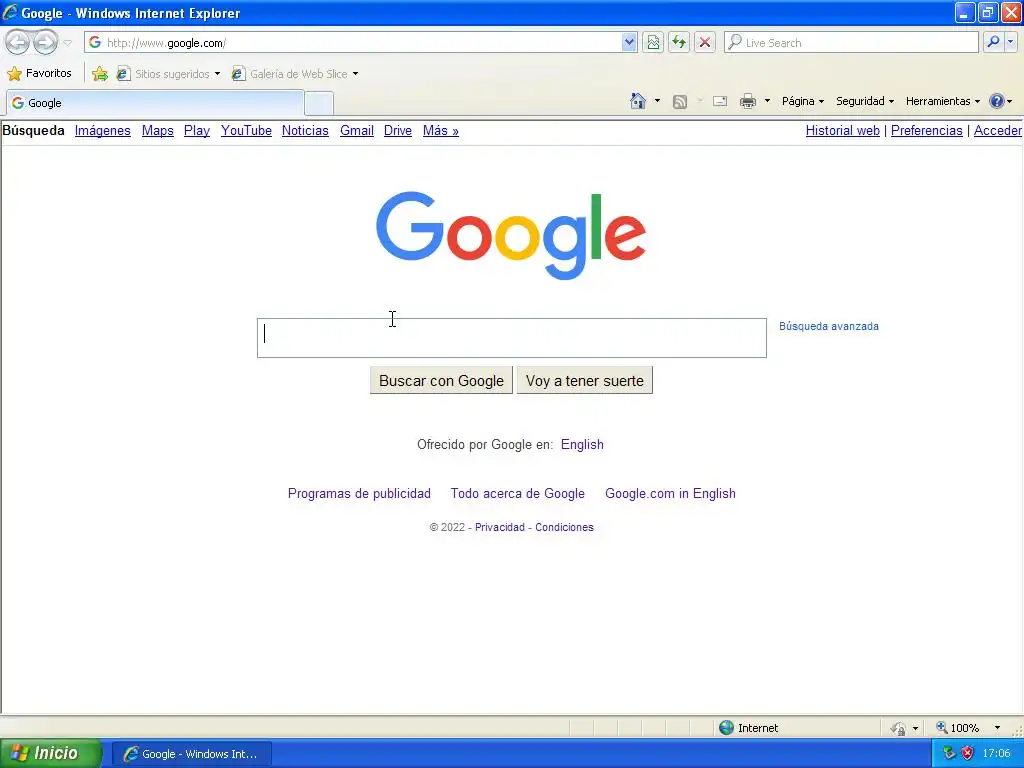Viewport: 1024px width, 768px height.
Task: Stop loading with the red X icon
Action: coord(705,42)
